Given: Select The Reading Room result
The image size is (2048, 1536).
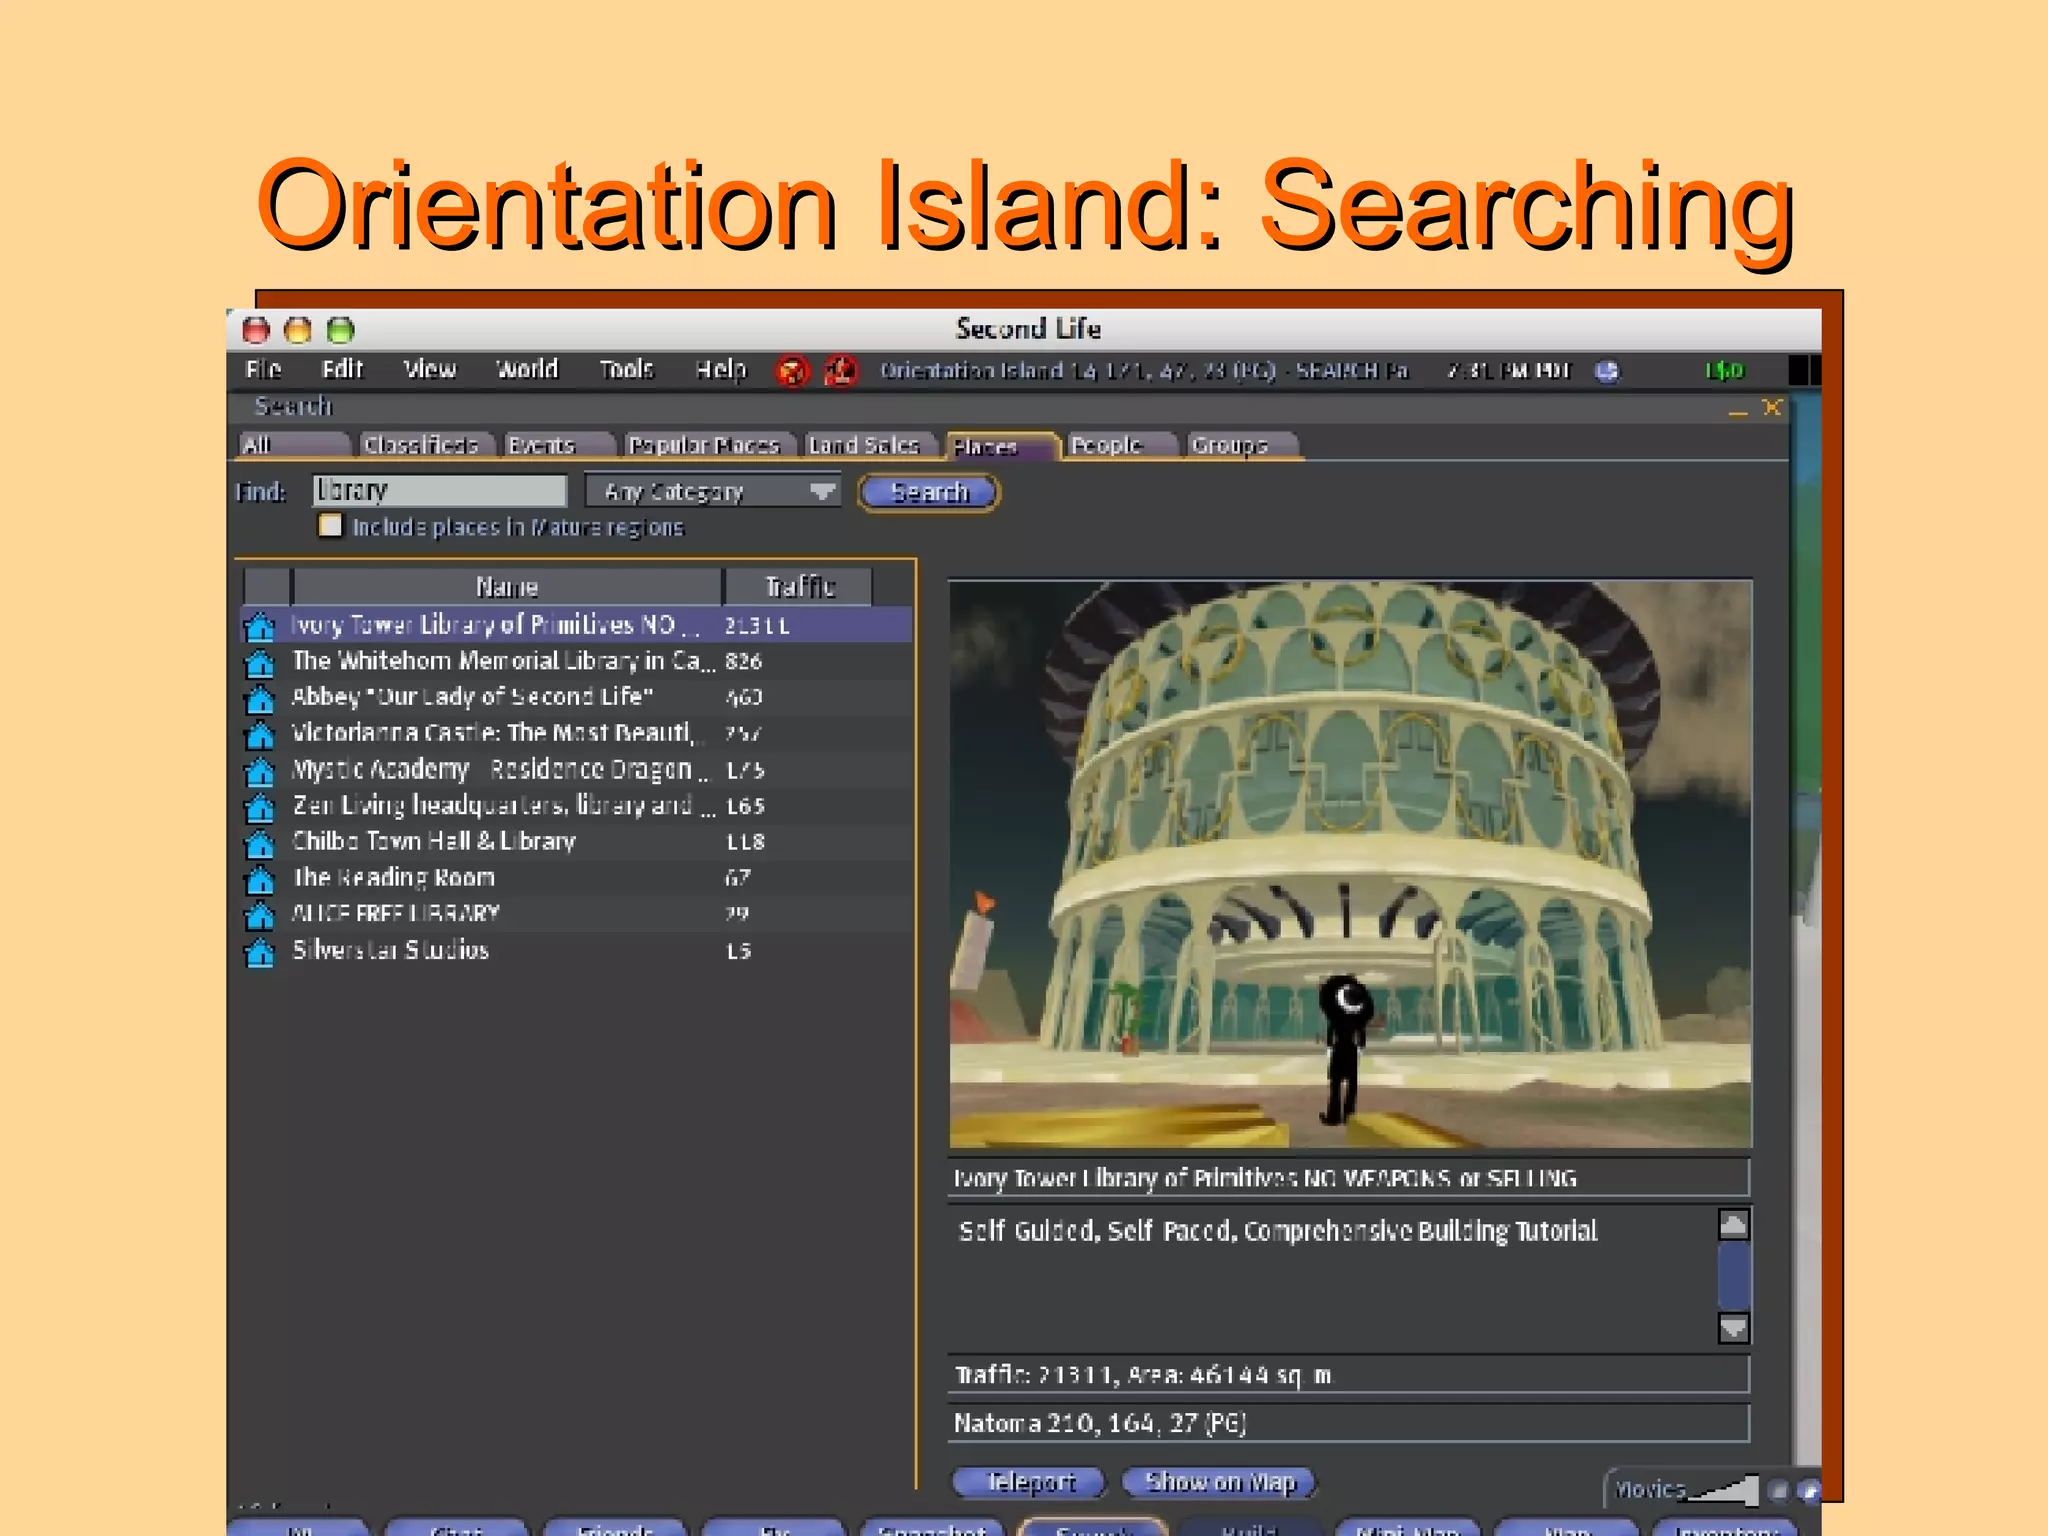Looking at the screenshot, I should (x=576, y=879).
